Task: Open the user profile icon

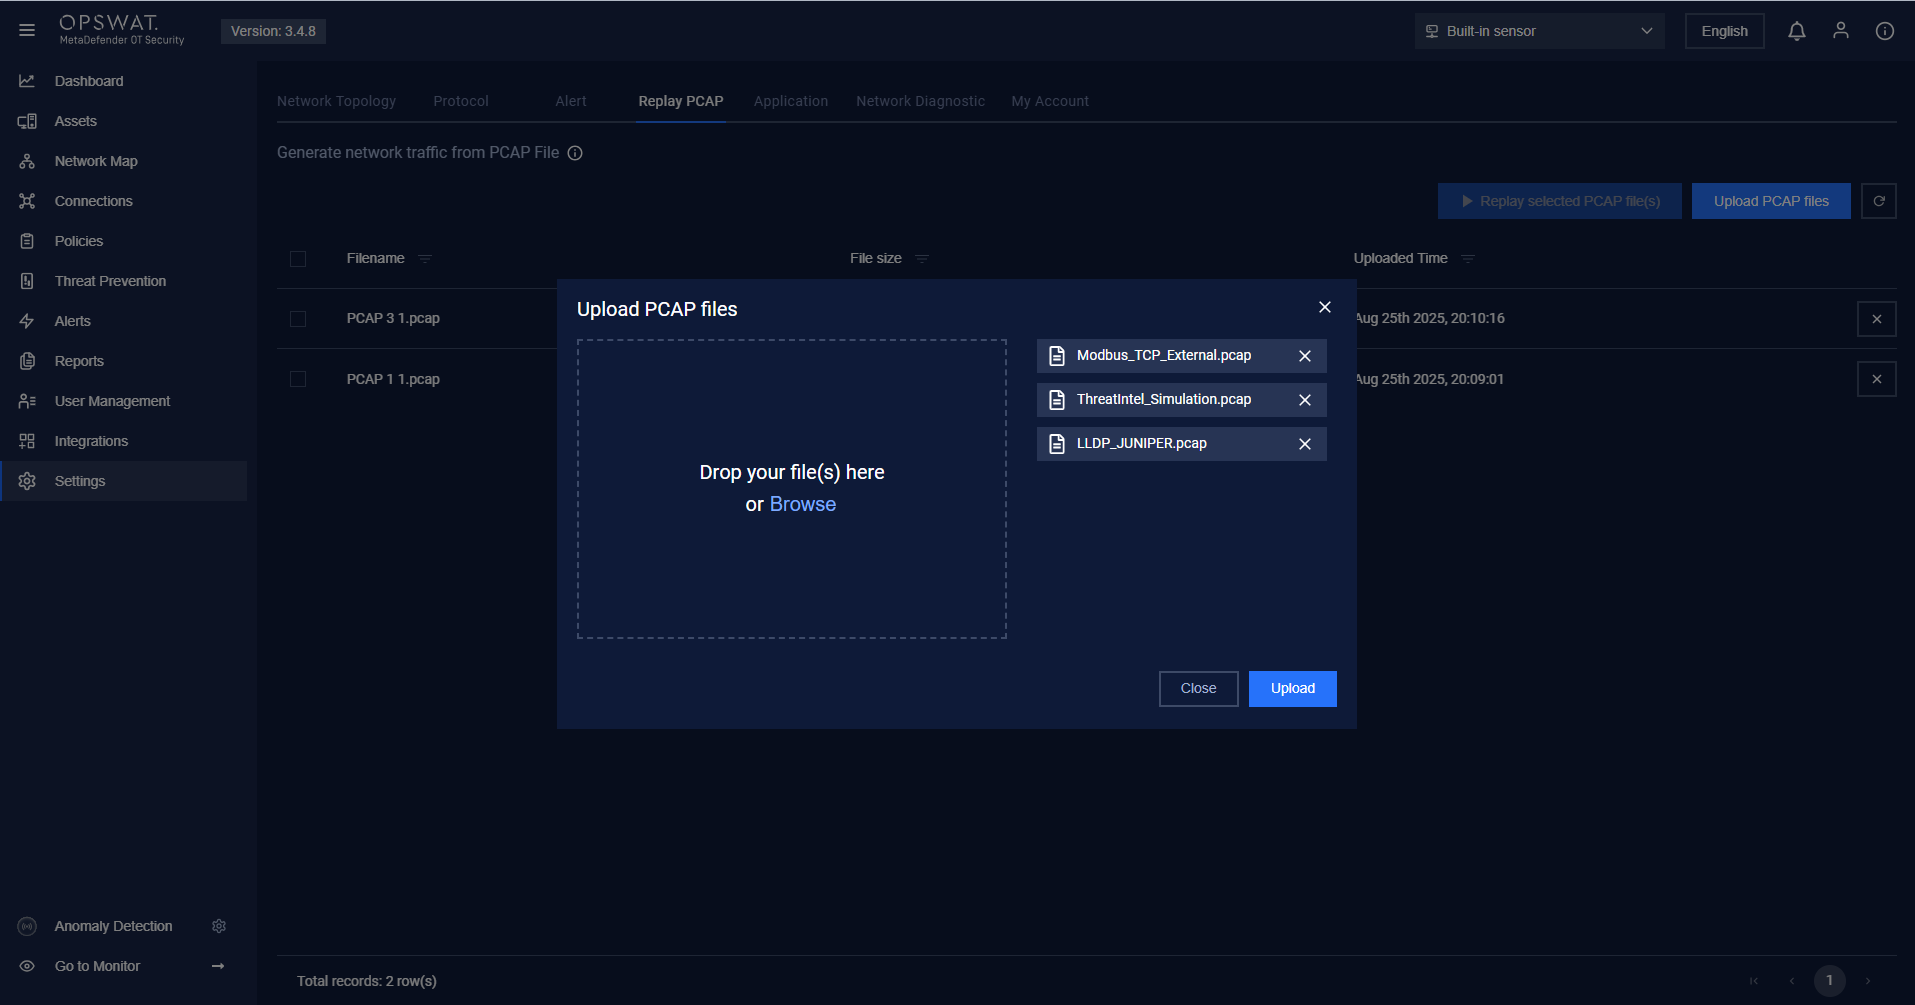Action: (x=1841, y=31)
